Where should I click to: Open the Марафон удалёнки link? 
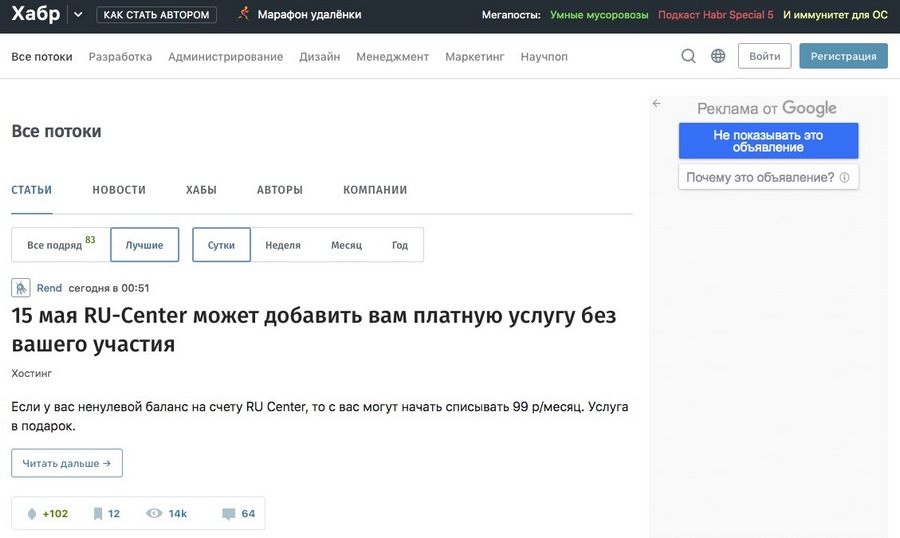(x=309, y=14)
